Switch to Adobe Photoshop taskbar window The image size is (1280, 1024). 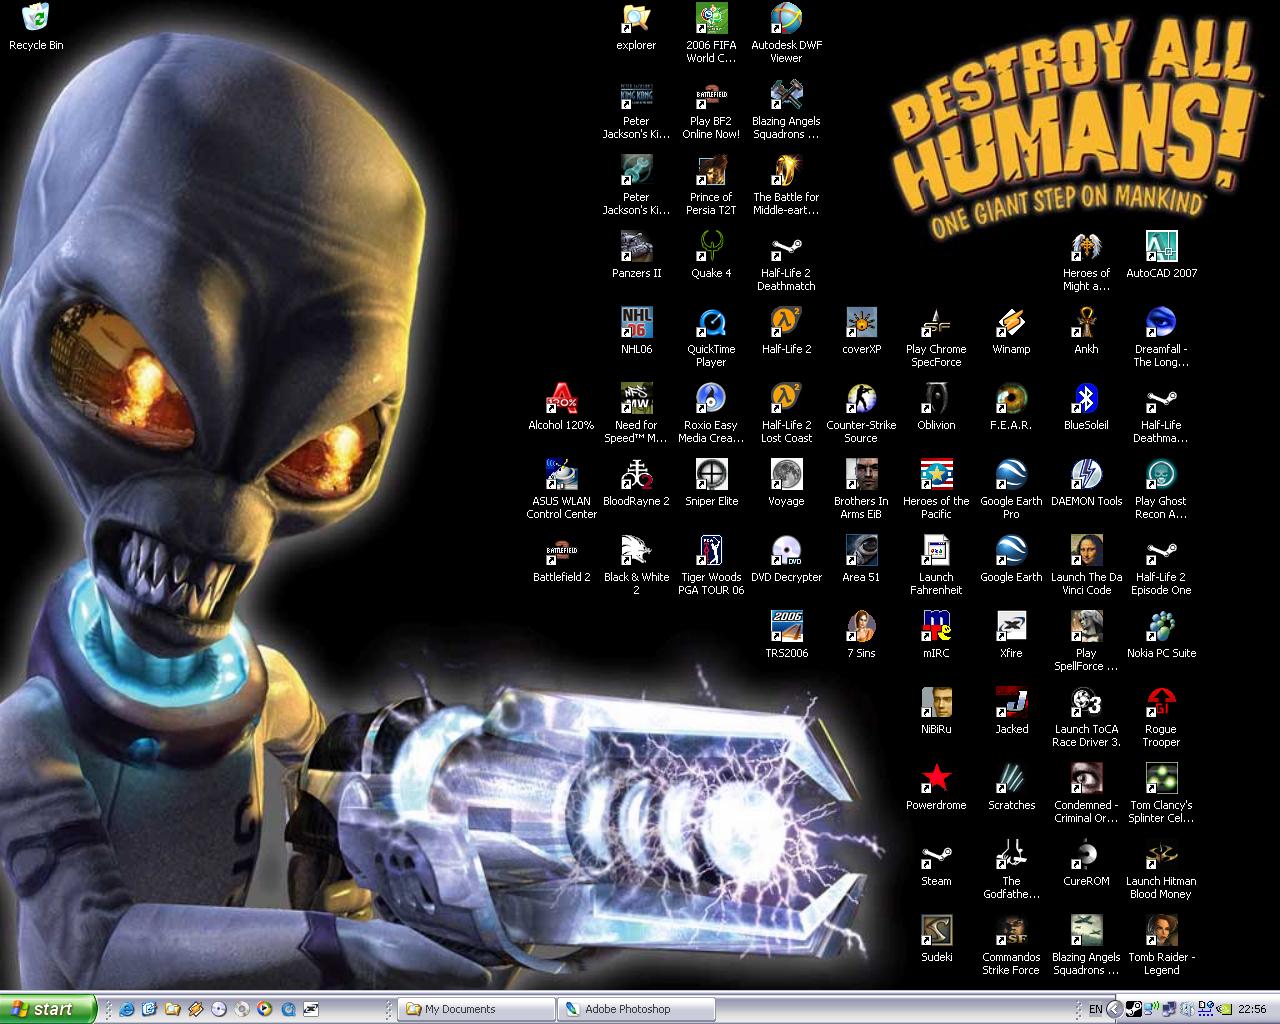coord(637,1009)
